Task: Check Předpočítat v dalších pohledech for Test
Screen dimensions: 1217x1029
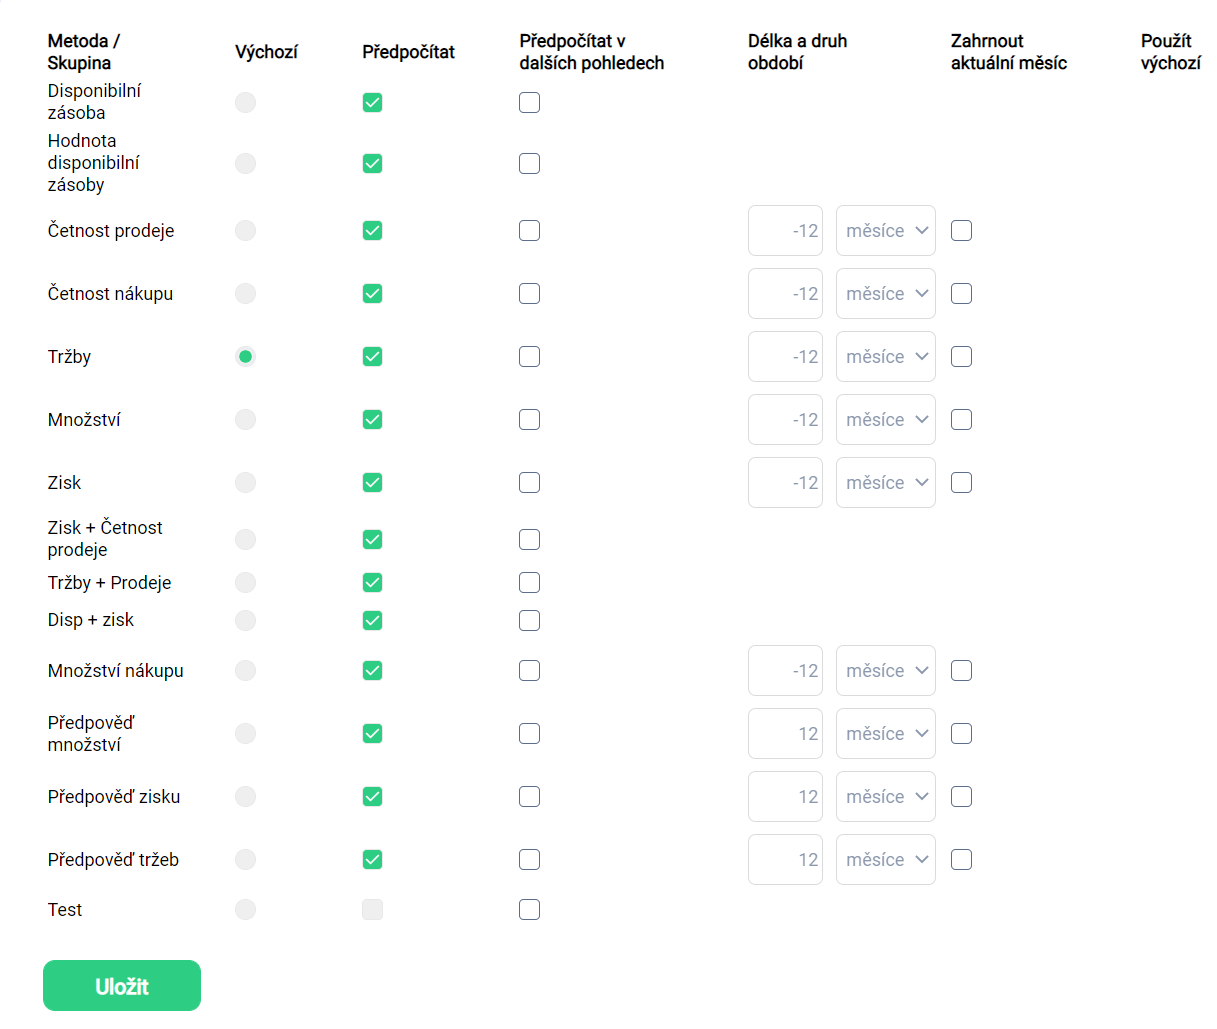Action: tap(530, 910)
